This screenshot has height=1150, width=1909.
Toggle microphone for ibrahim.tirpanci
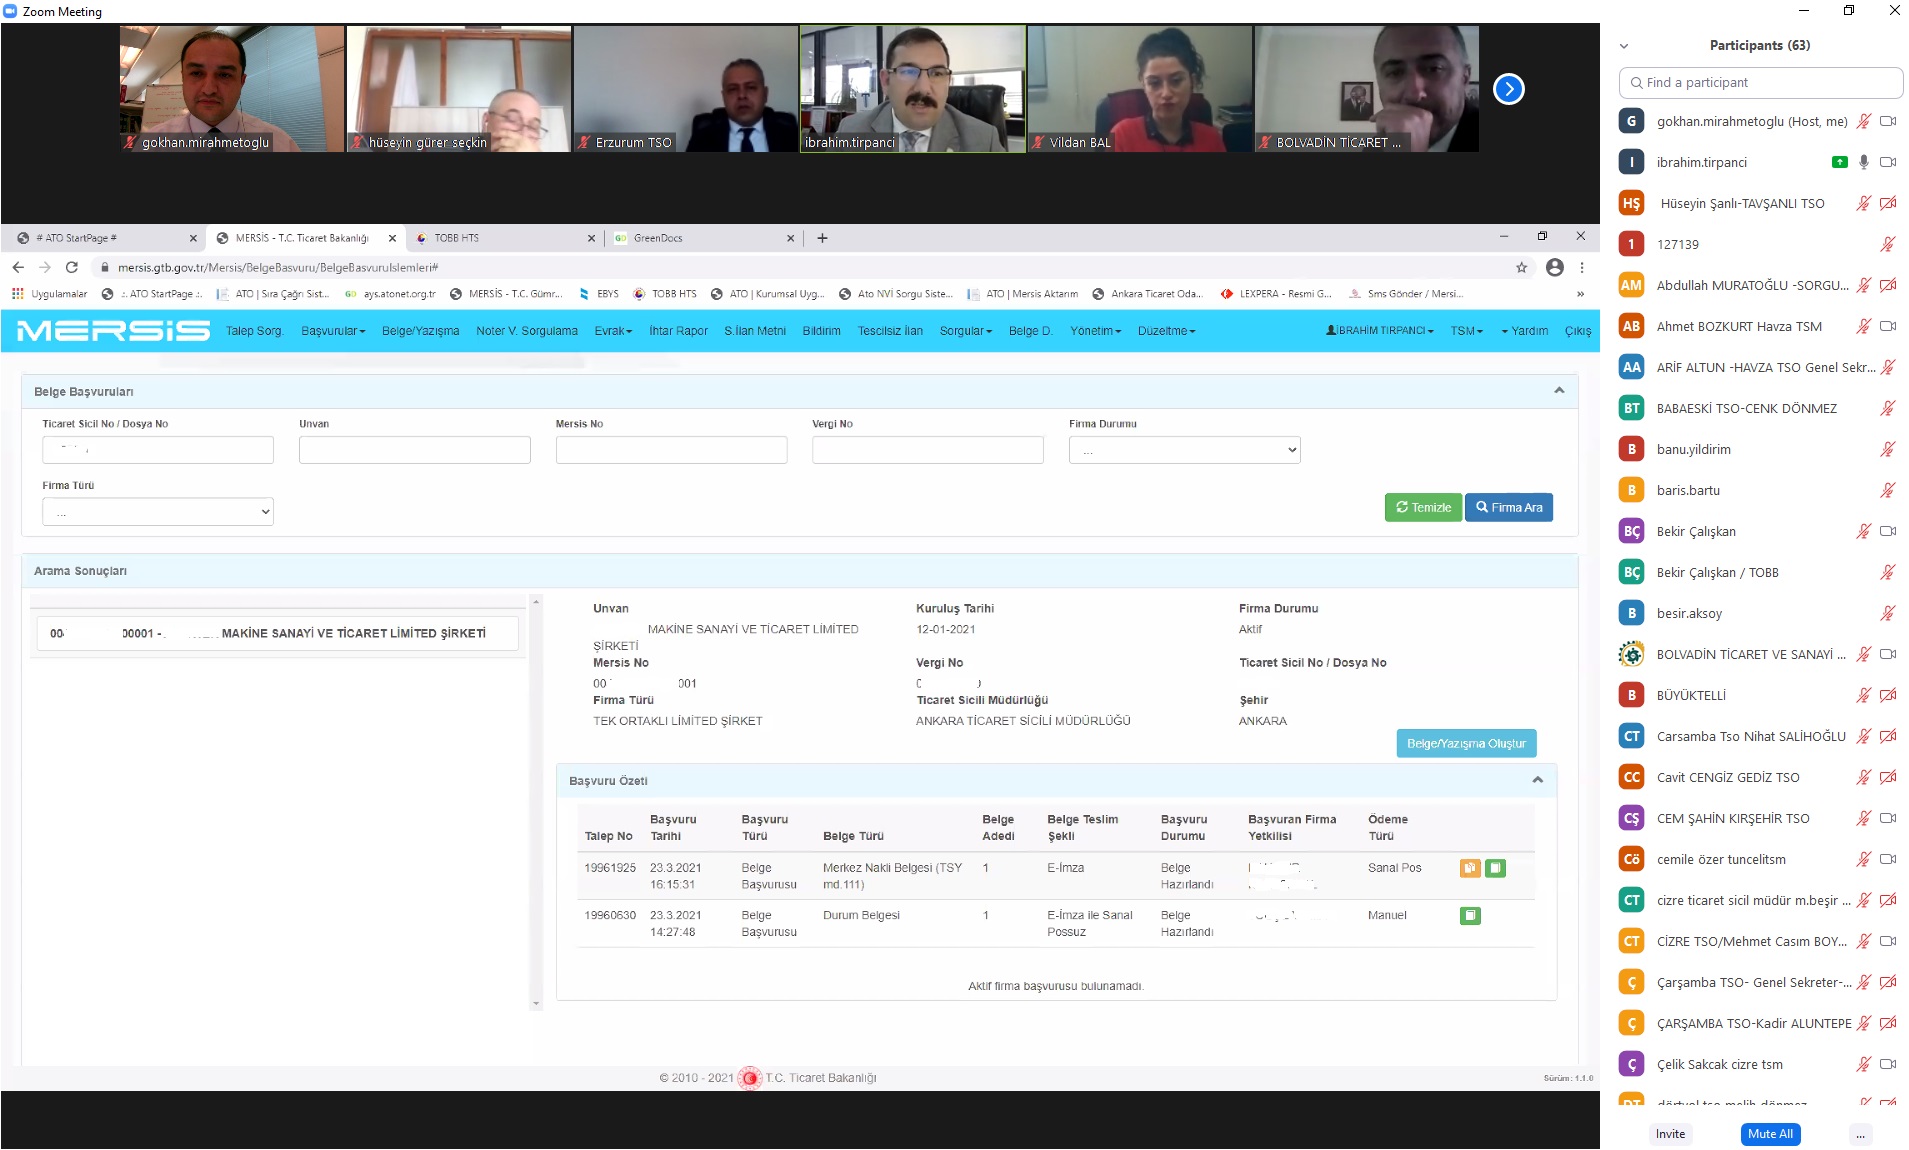(1863, 162)
